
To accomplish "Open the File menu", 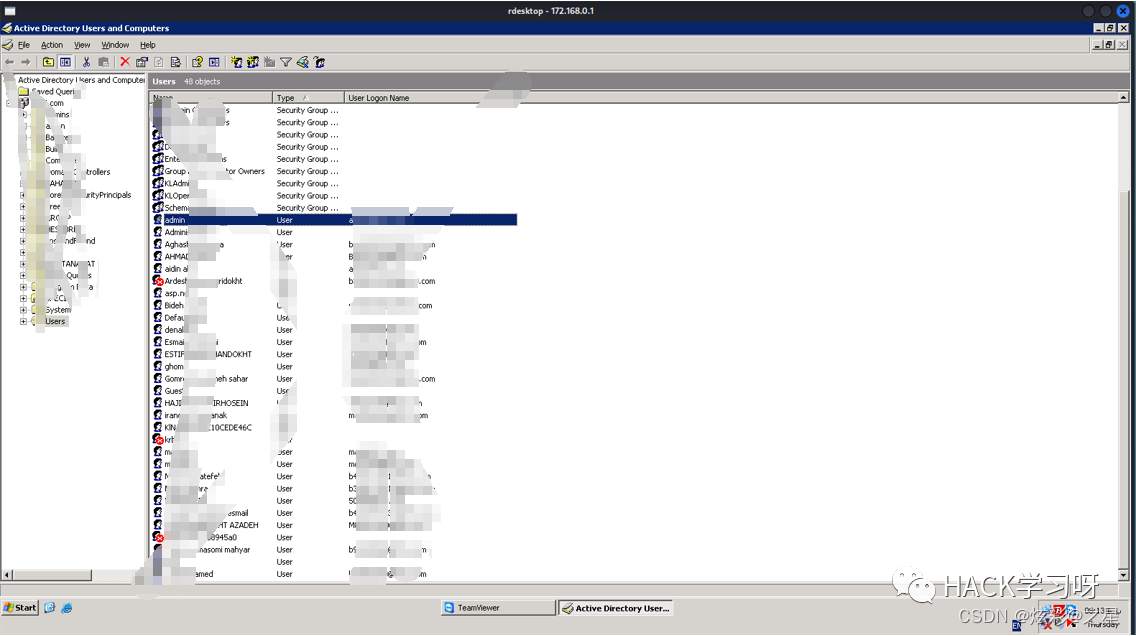I will click(x=24, y=45).
